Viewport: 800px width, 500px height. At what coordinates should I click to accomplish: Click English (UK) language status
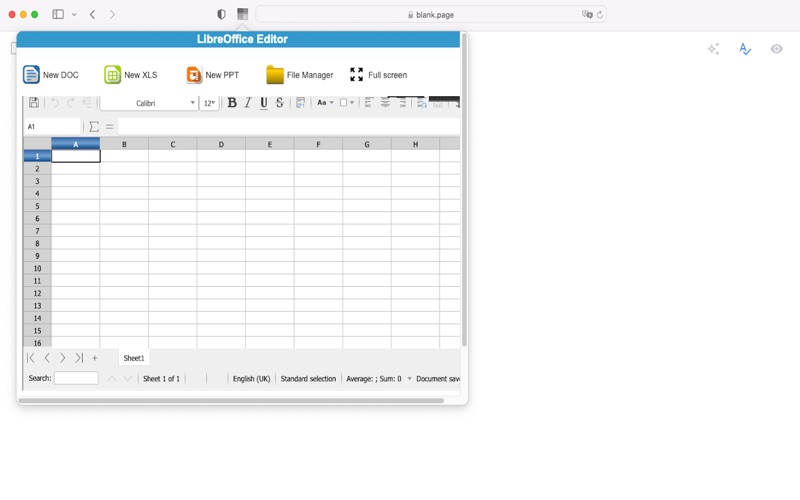[252, 379]
